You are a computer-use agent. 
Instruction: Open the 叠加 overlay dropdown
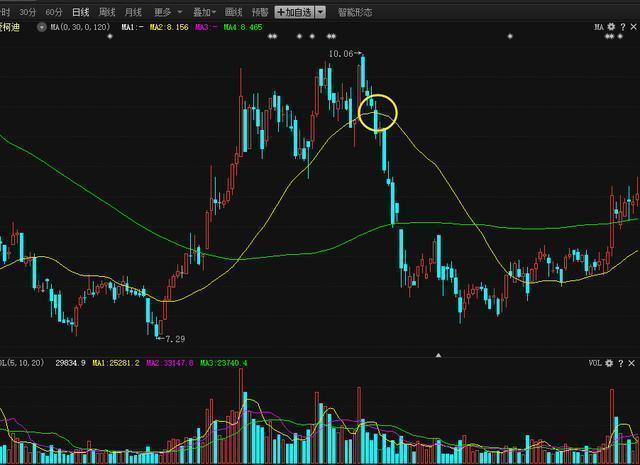click(x=203, y=12)
